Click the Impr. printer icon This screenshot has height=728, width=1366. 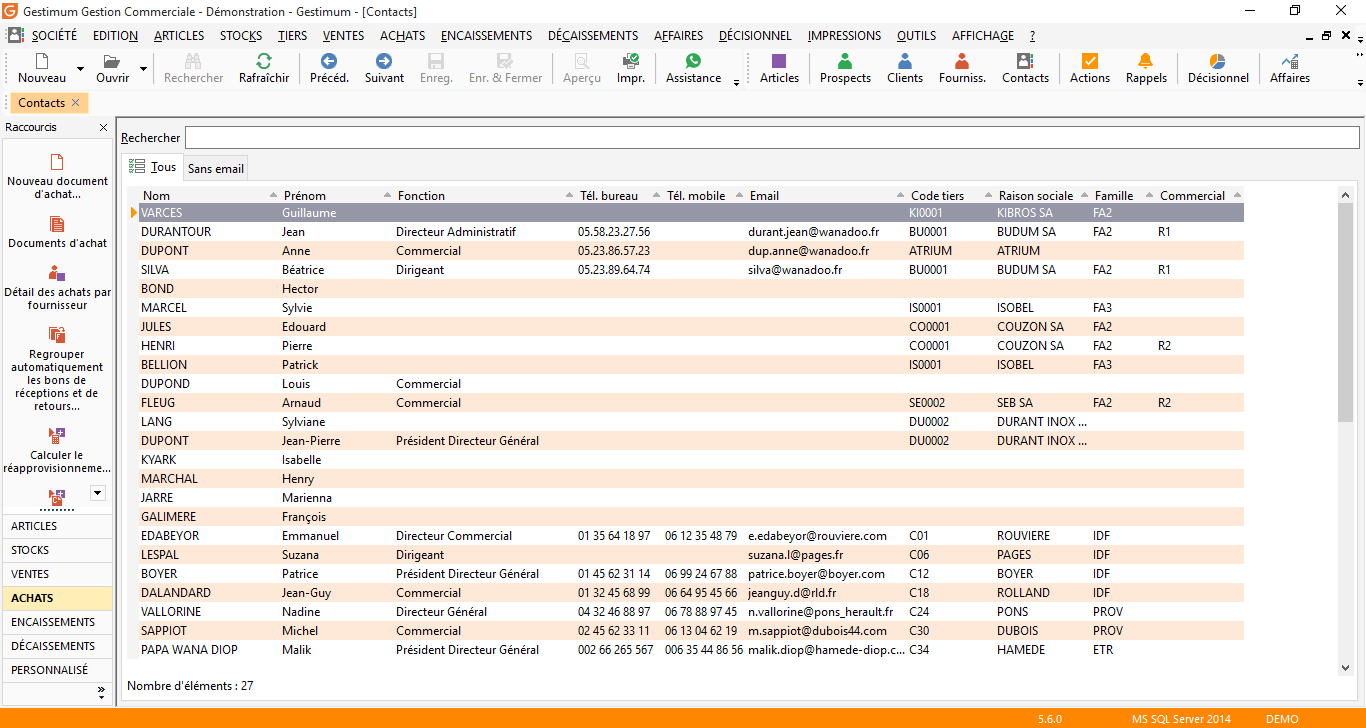tap(631, 61)
